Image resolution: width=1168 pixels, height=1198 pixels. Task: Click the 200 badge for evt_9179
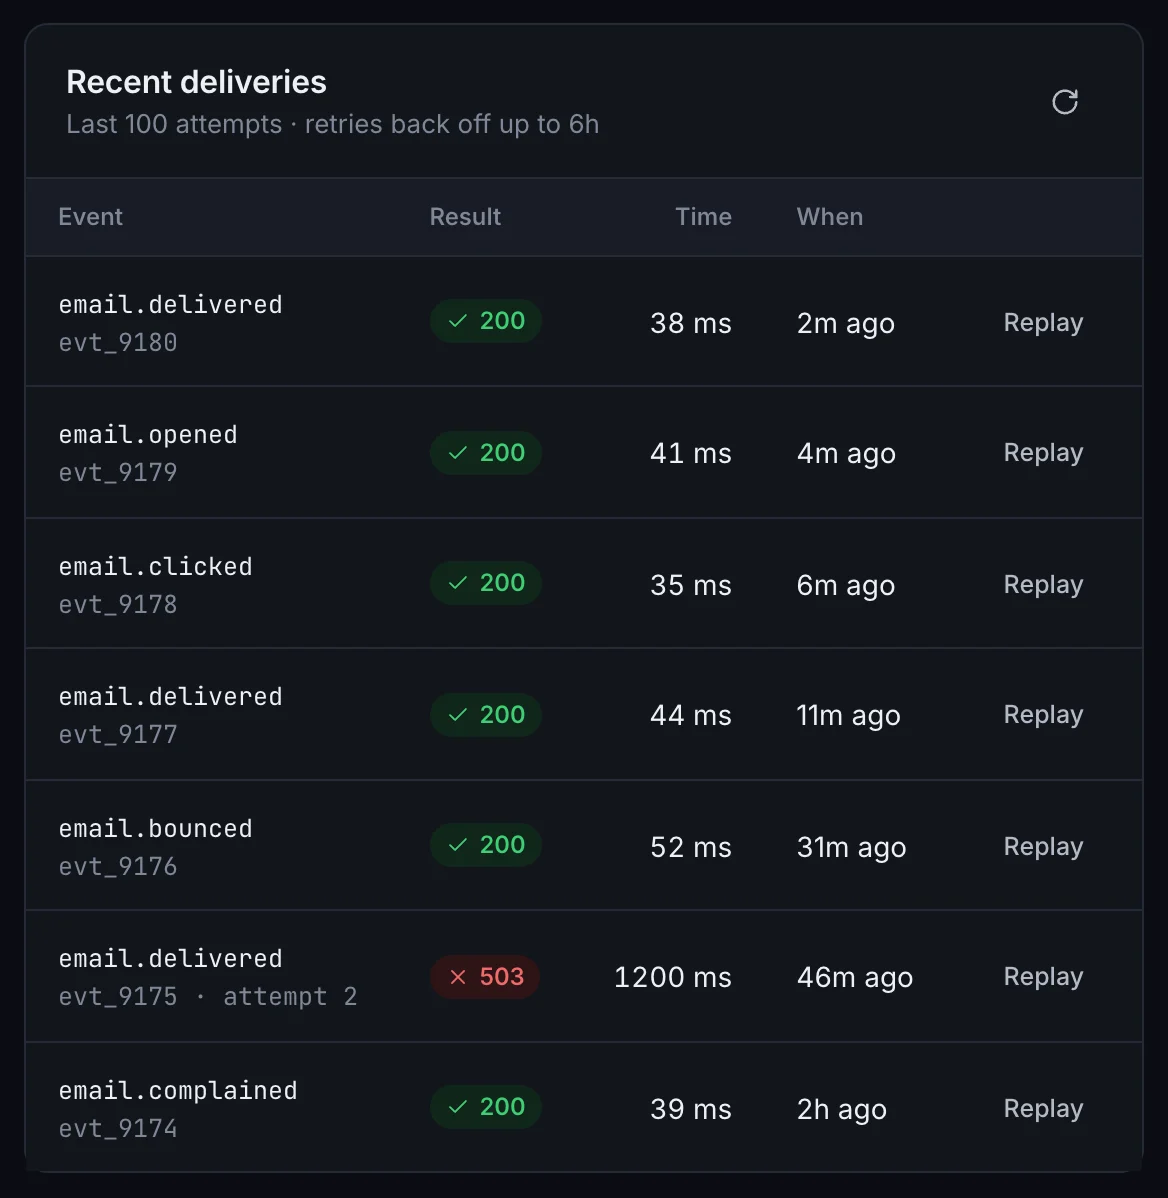point(486,452)
